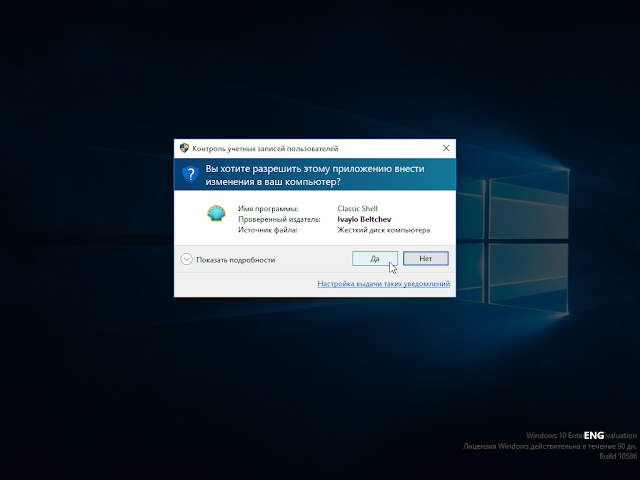Select the publisher name Ivaylo Beltchev
This screenshot has width=640, height=480.
tap(364, 219)
